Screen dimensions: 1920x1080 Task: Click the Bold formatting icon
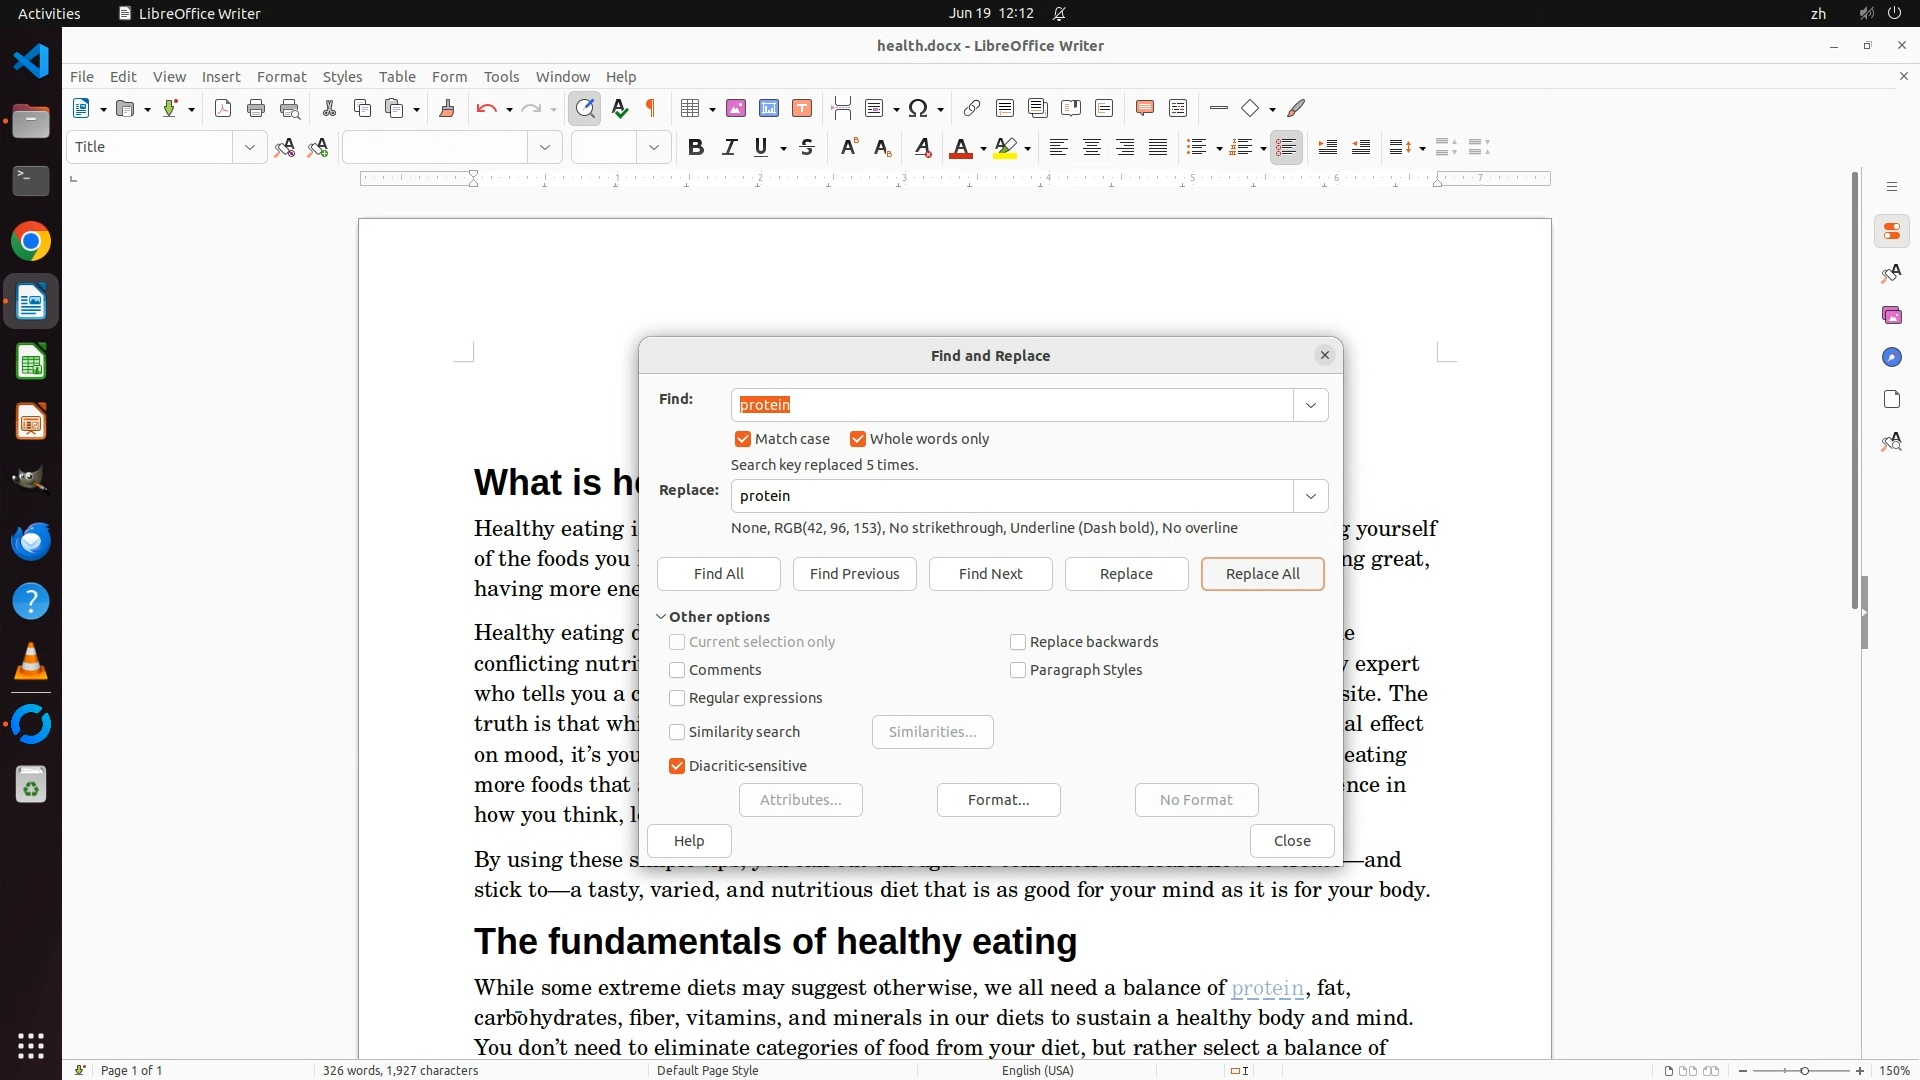click(696, 148)
